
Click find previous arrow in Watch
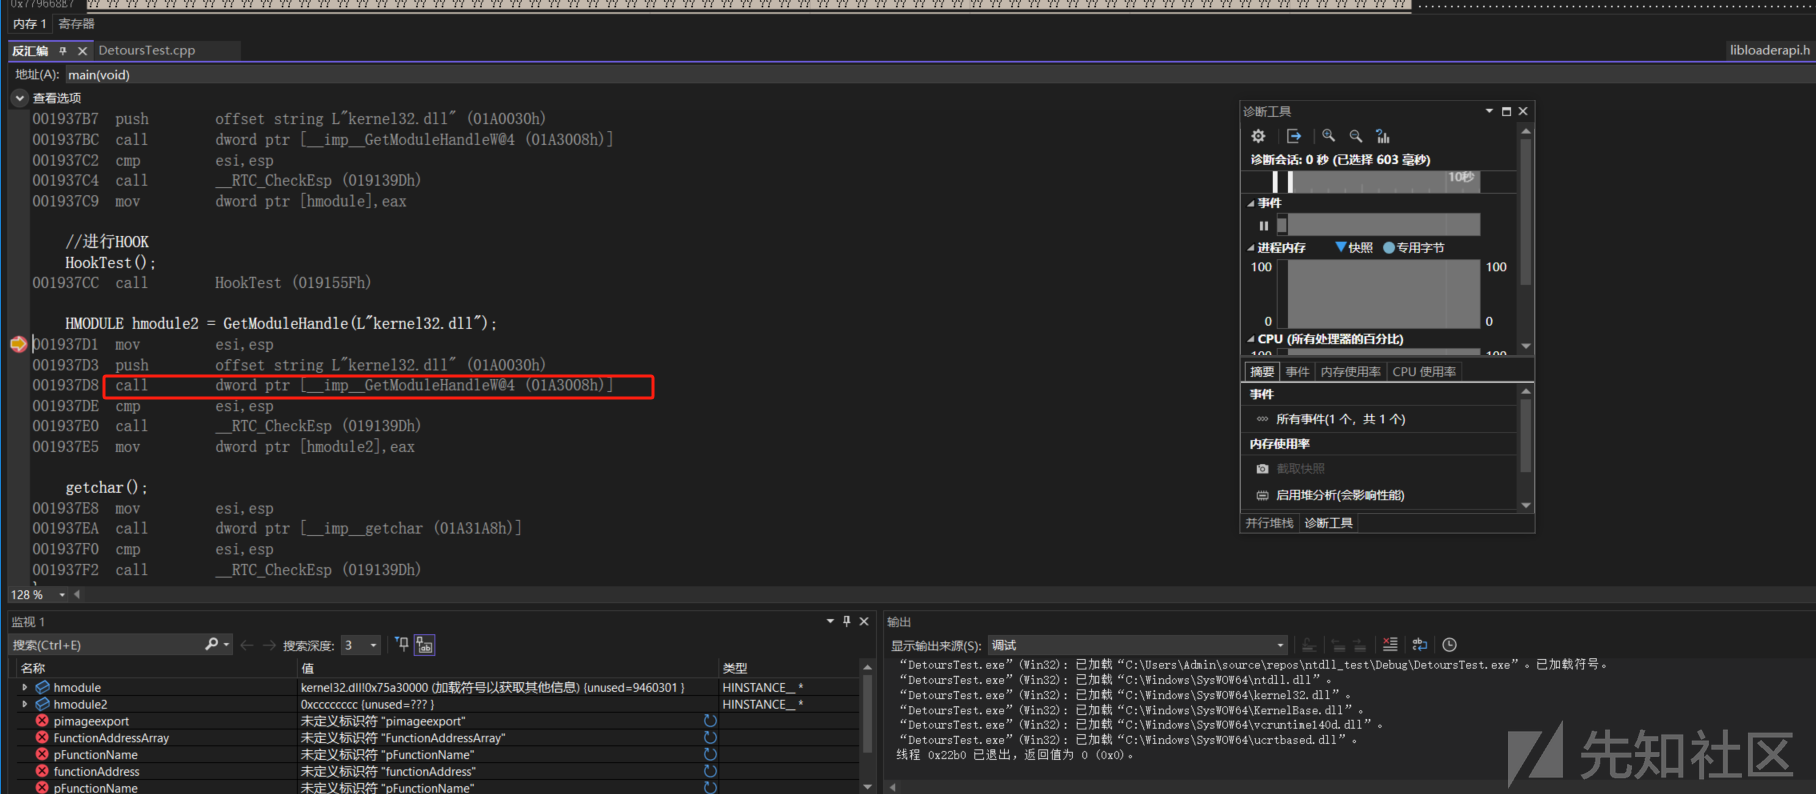[247, 645]
